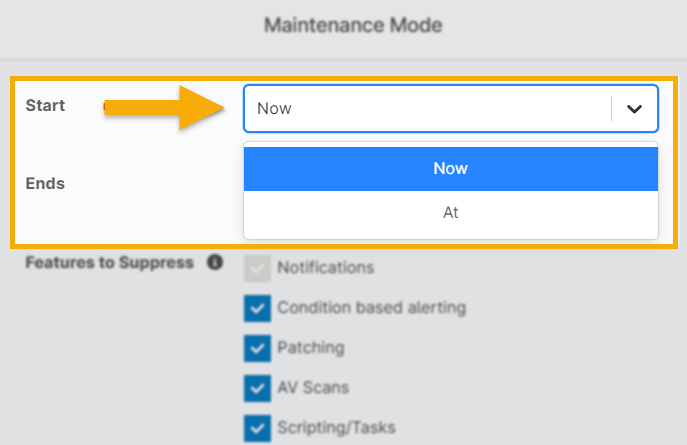Open the Start time dropdown field
Viewport: 687px width, 445px height.
tap(428, 109)
